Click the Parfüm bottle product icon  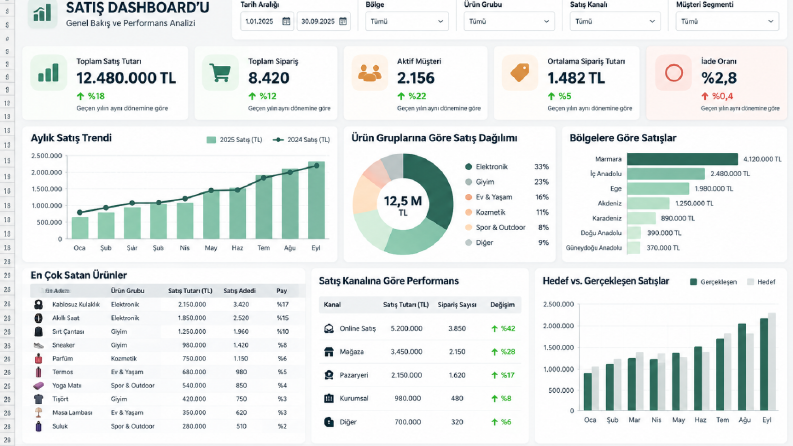38,359
